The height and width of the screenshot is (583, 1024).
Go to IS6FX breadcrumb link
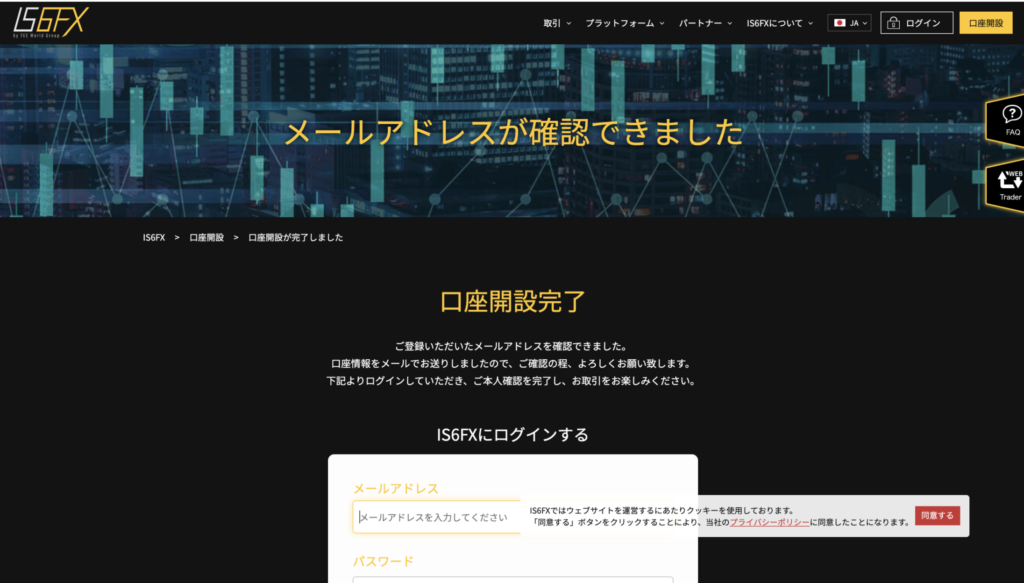click(154, 238)
